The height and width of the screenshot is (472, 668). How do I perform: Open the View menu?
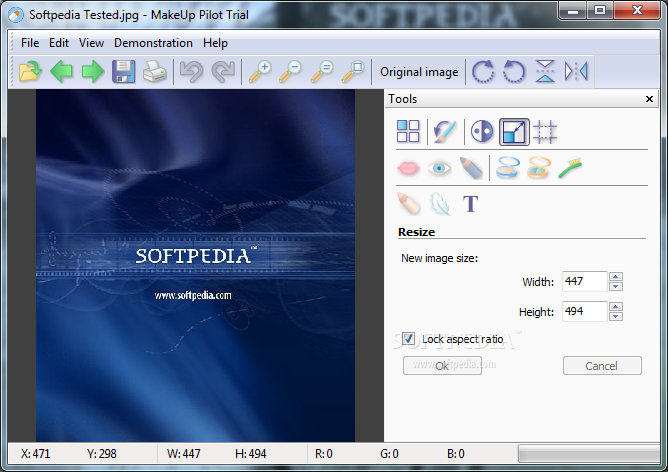(x=91, y=43)
